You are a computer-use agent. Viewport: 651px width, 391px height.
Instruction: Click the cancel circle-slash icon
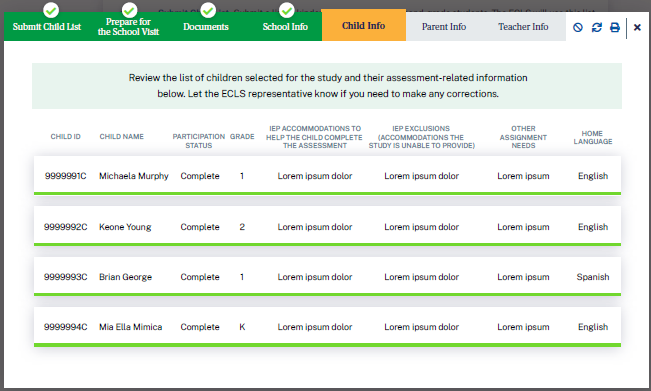click(578, 27)
